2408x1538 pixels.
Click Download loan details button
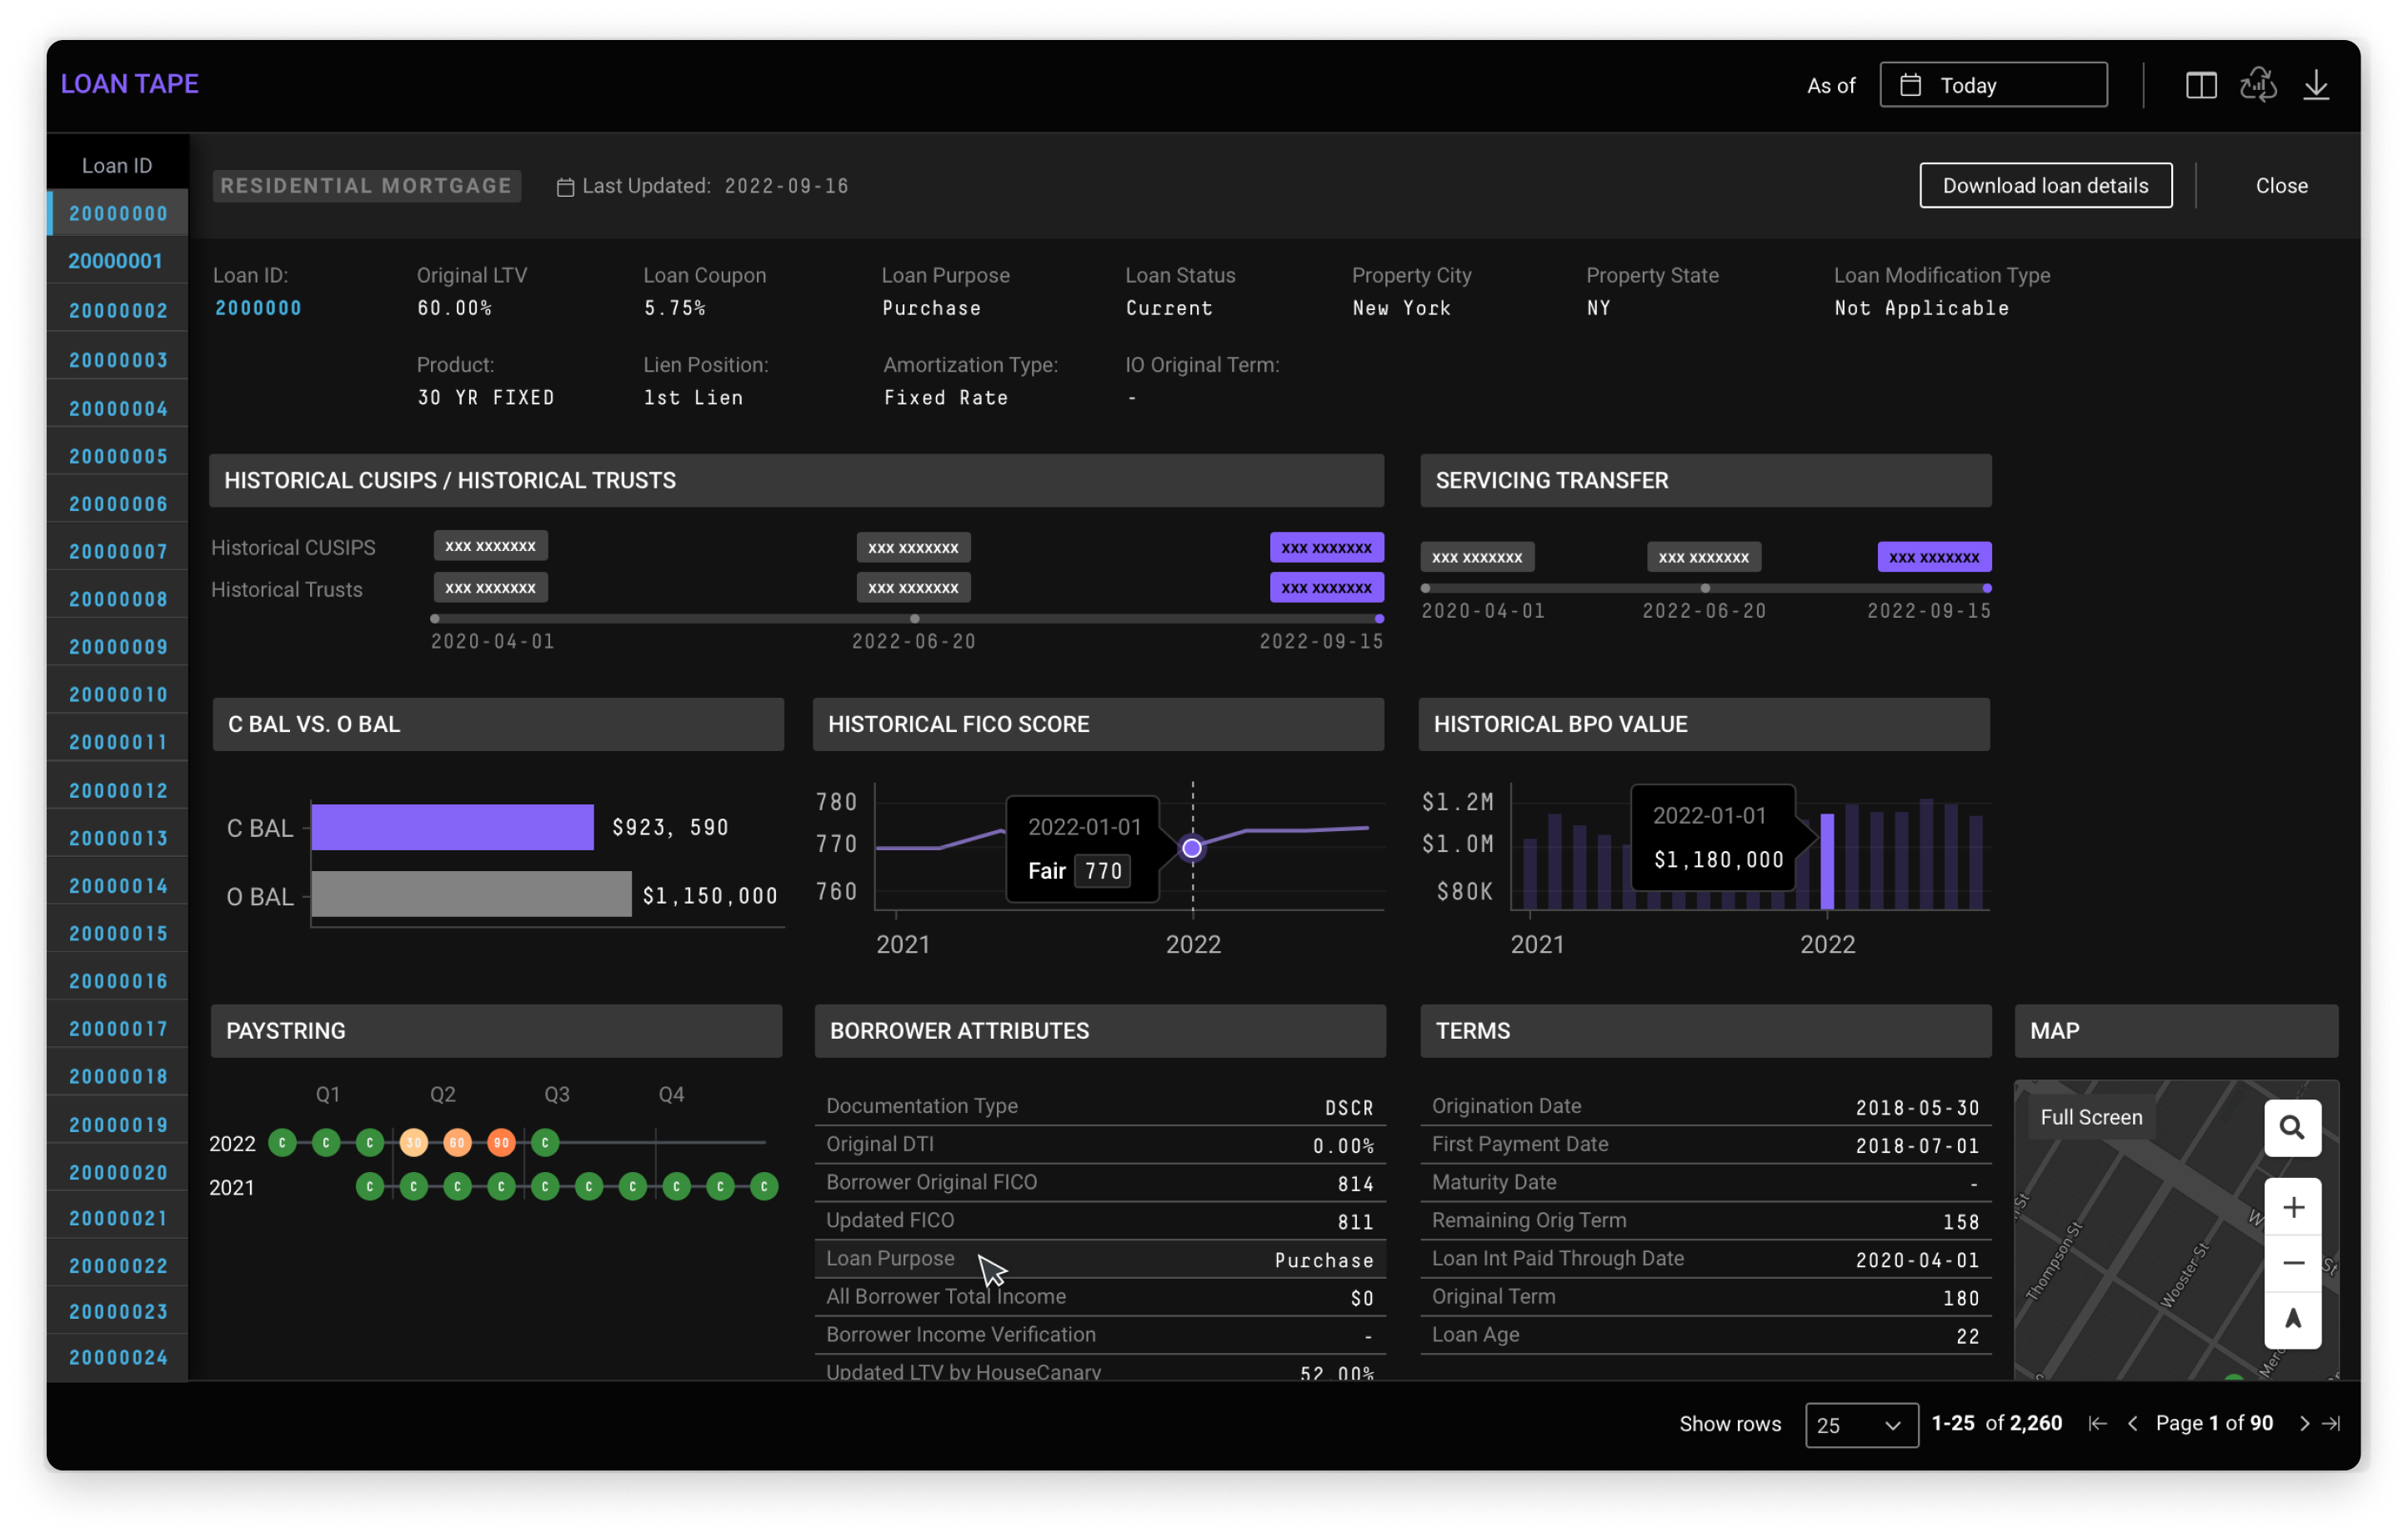pos(2045,185)
